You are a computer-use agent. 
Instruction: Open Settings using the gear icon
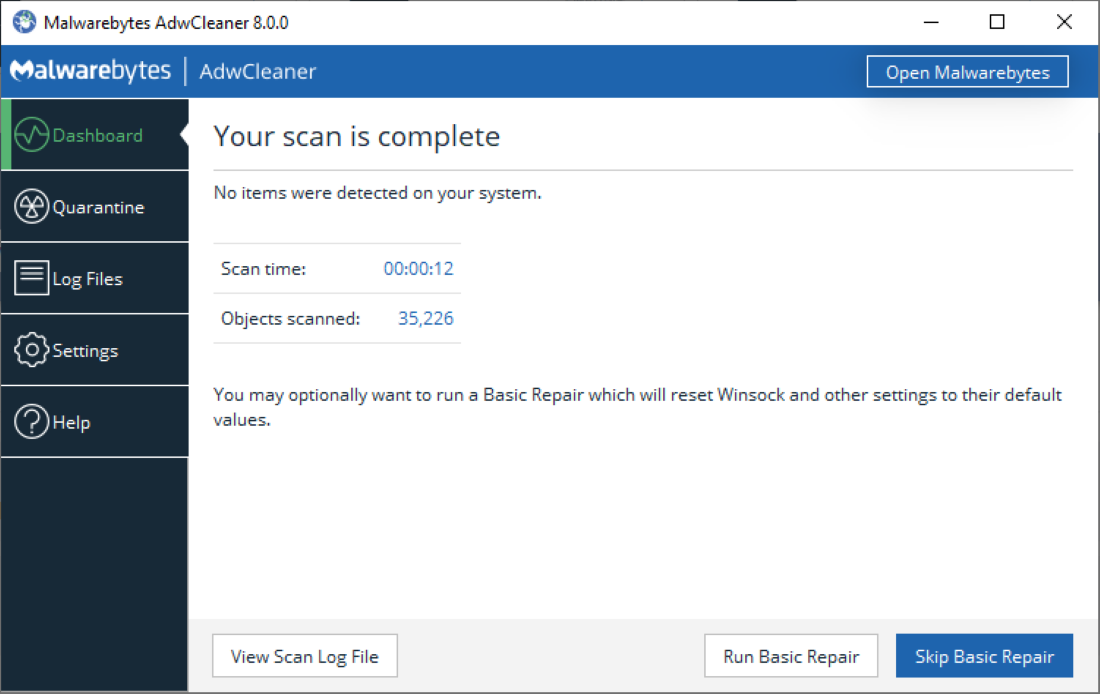(x=30, y=350)
